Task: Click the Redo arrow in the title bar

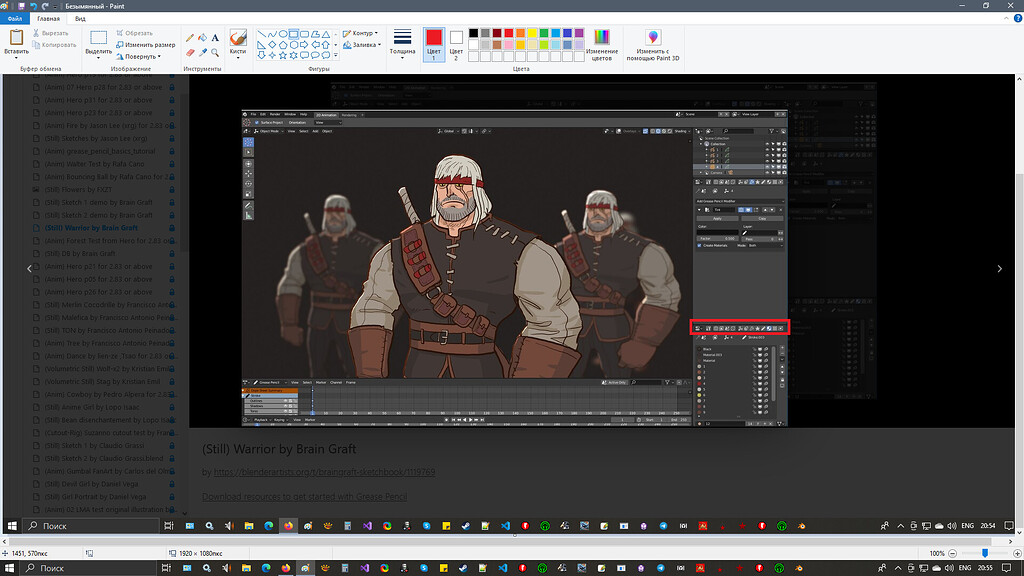Action: (x=45, y=6)
